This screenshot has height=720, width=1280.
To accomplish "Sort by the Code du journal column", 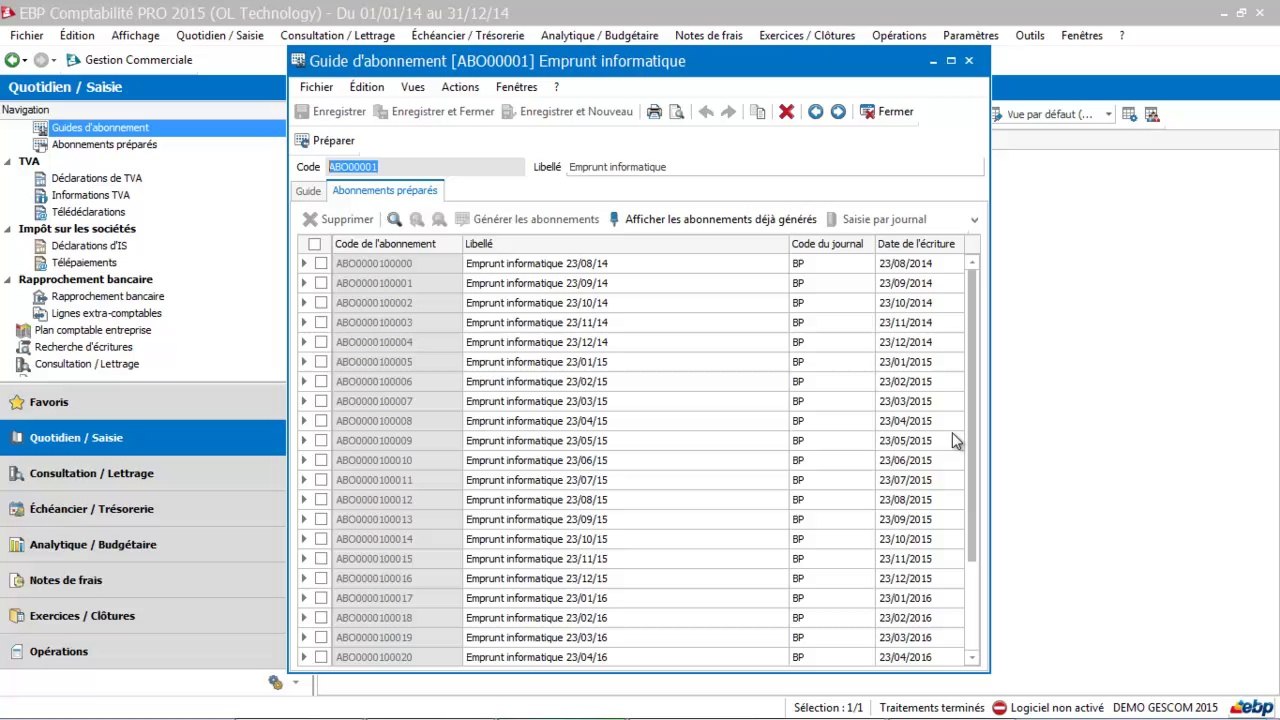I will point(831,244).
